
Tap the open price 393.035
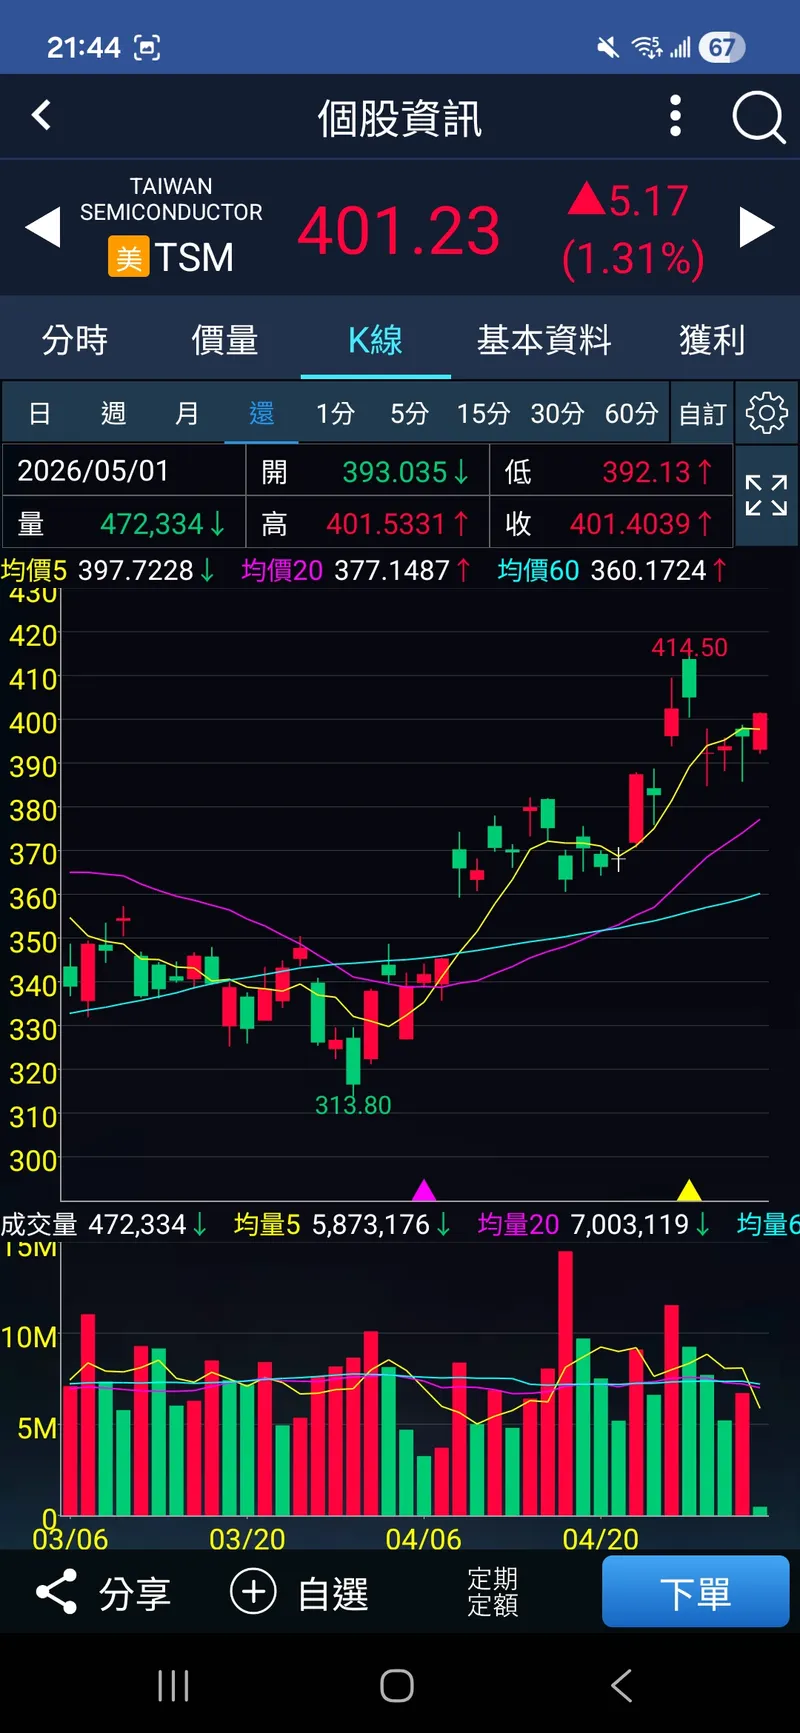click(x=394, y=471)
